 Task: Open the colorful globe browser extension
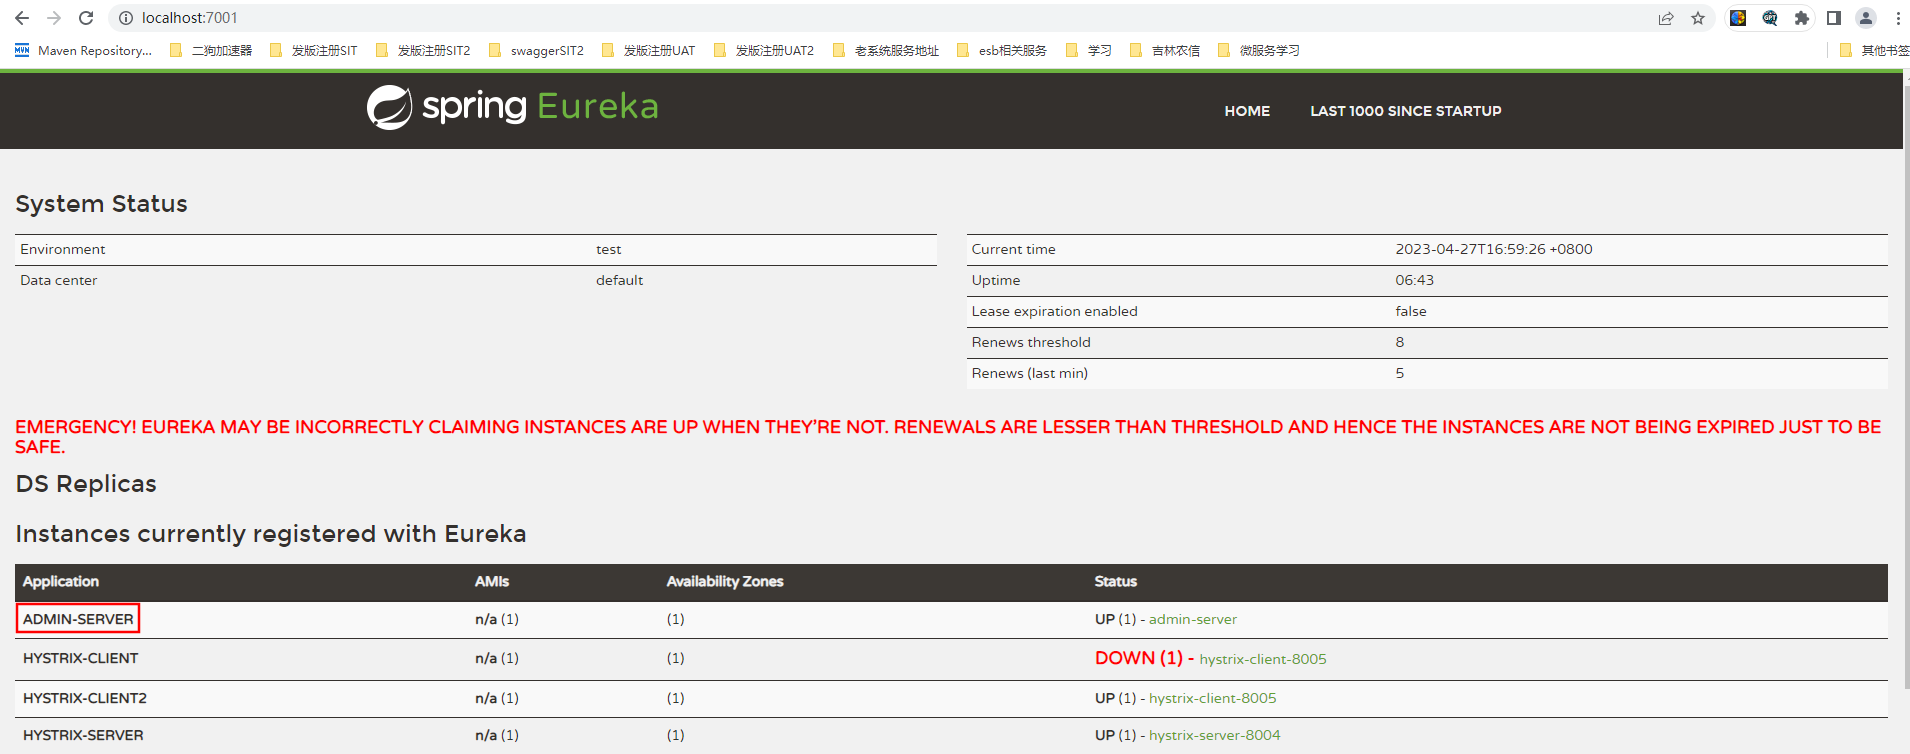click(x=1738, y=18)
